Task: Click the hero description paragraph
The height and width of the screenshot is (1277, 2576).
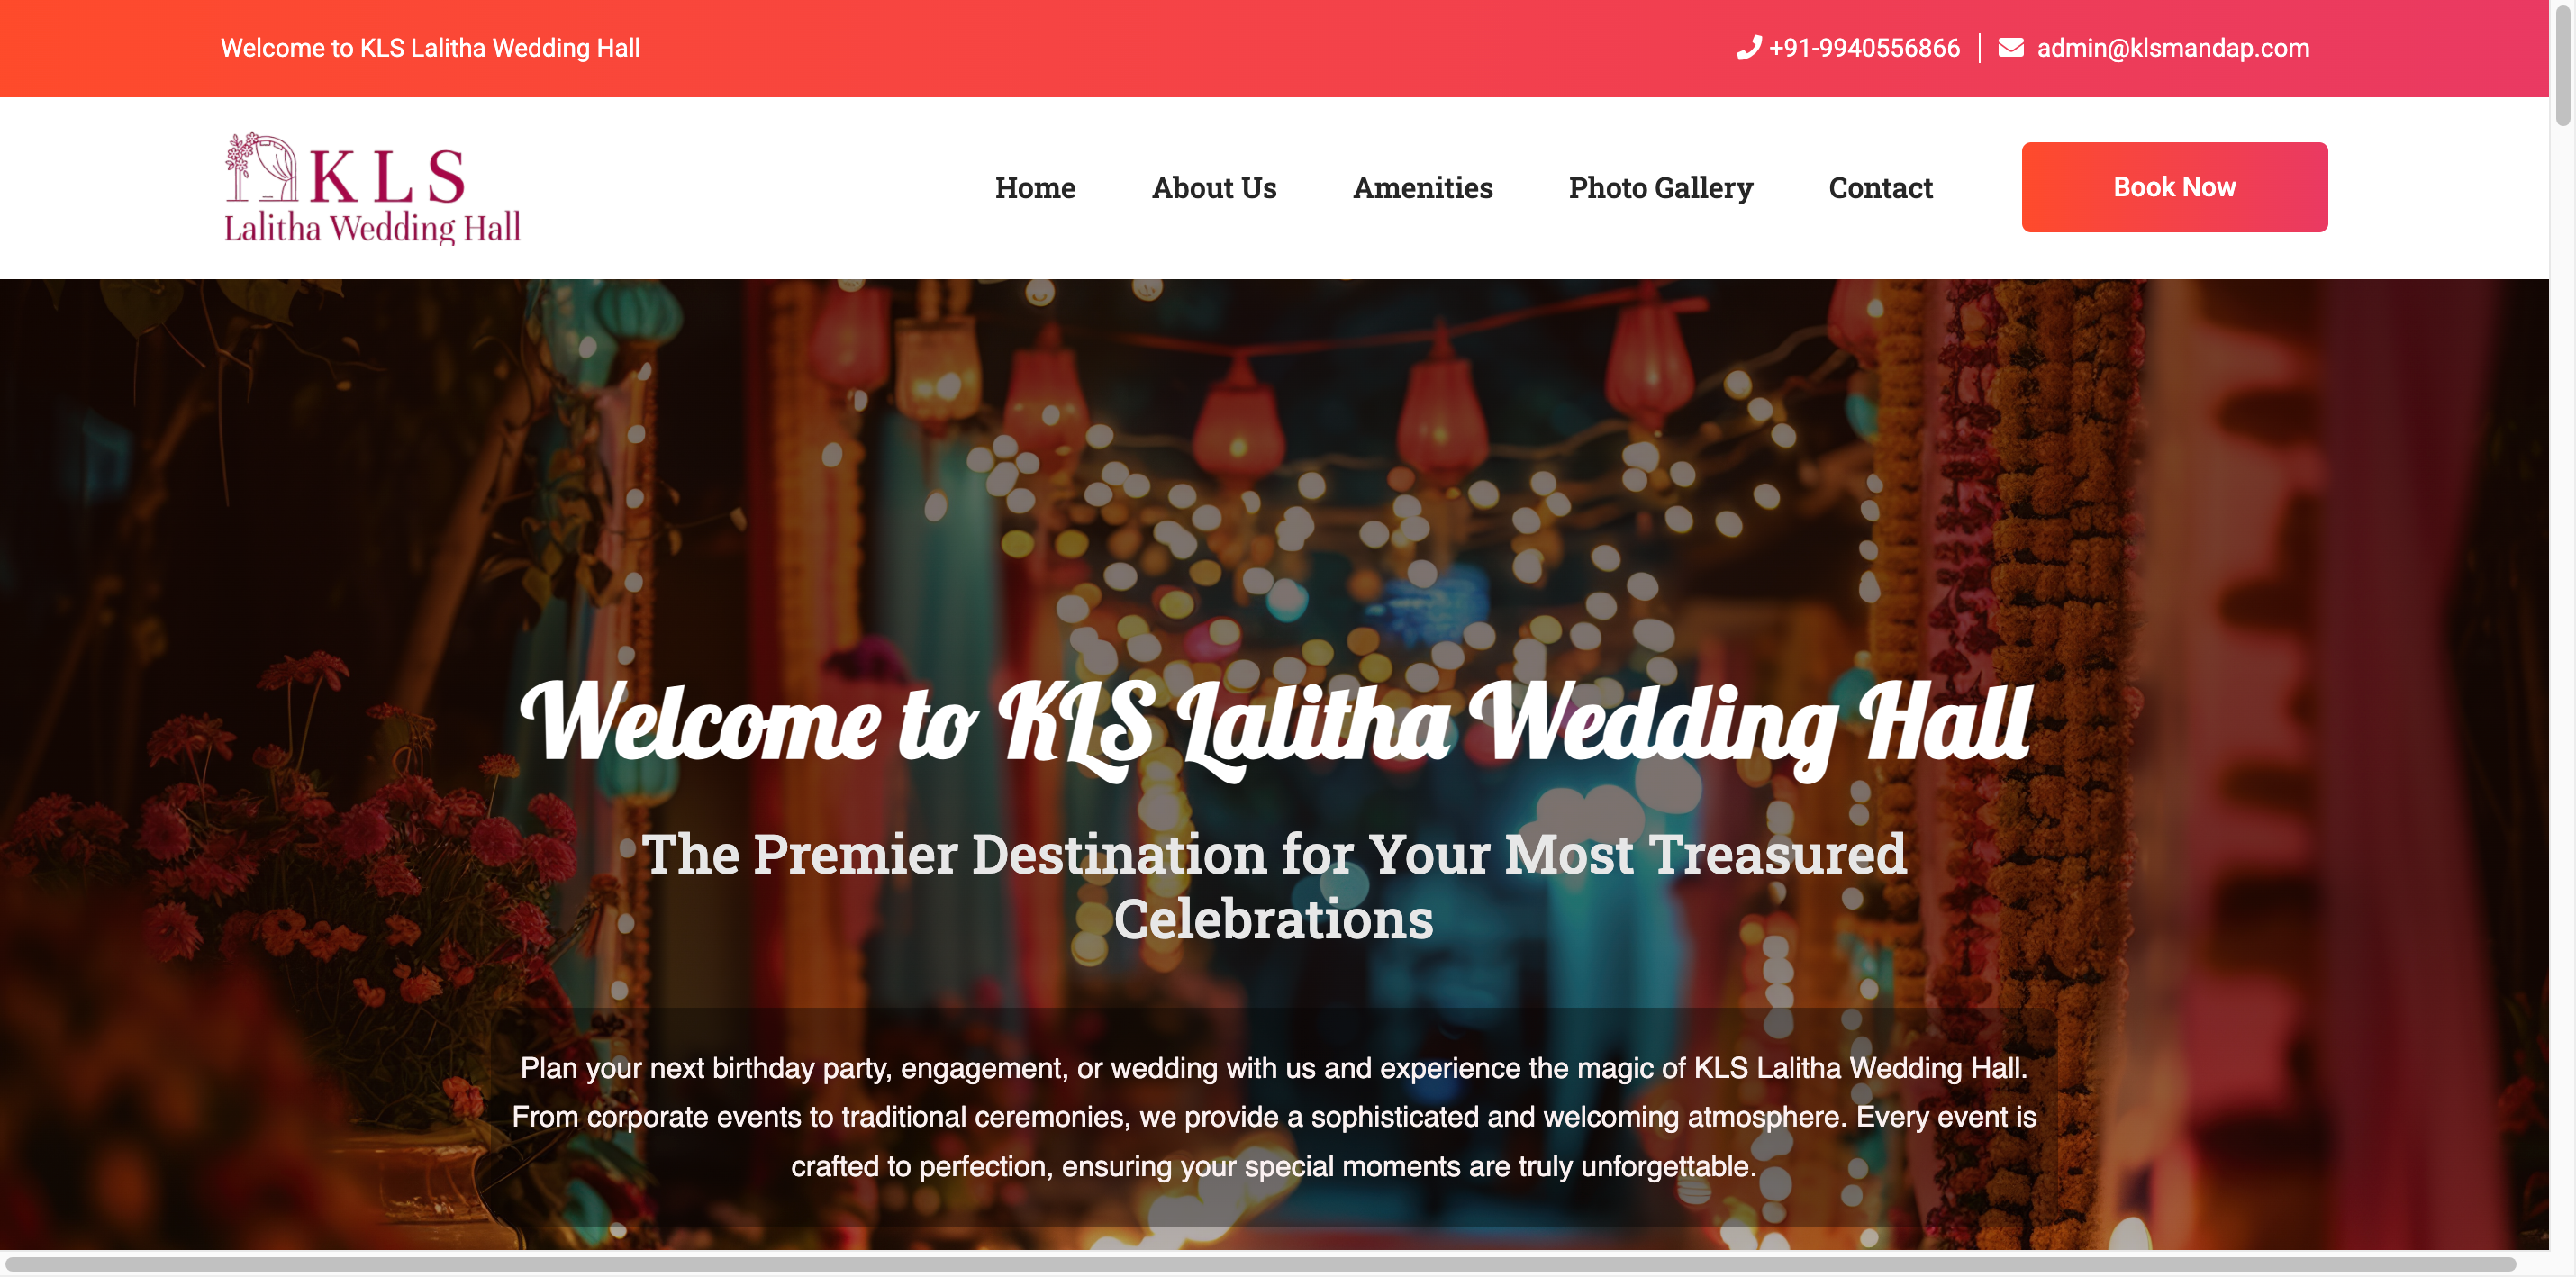Action: click(x=1274, y=1116)
